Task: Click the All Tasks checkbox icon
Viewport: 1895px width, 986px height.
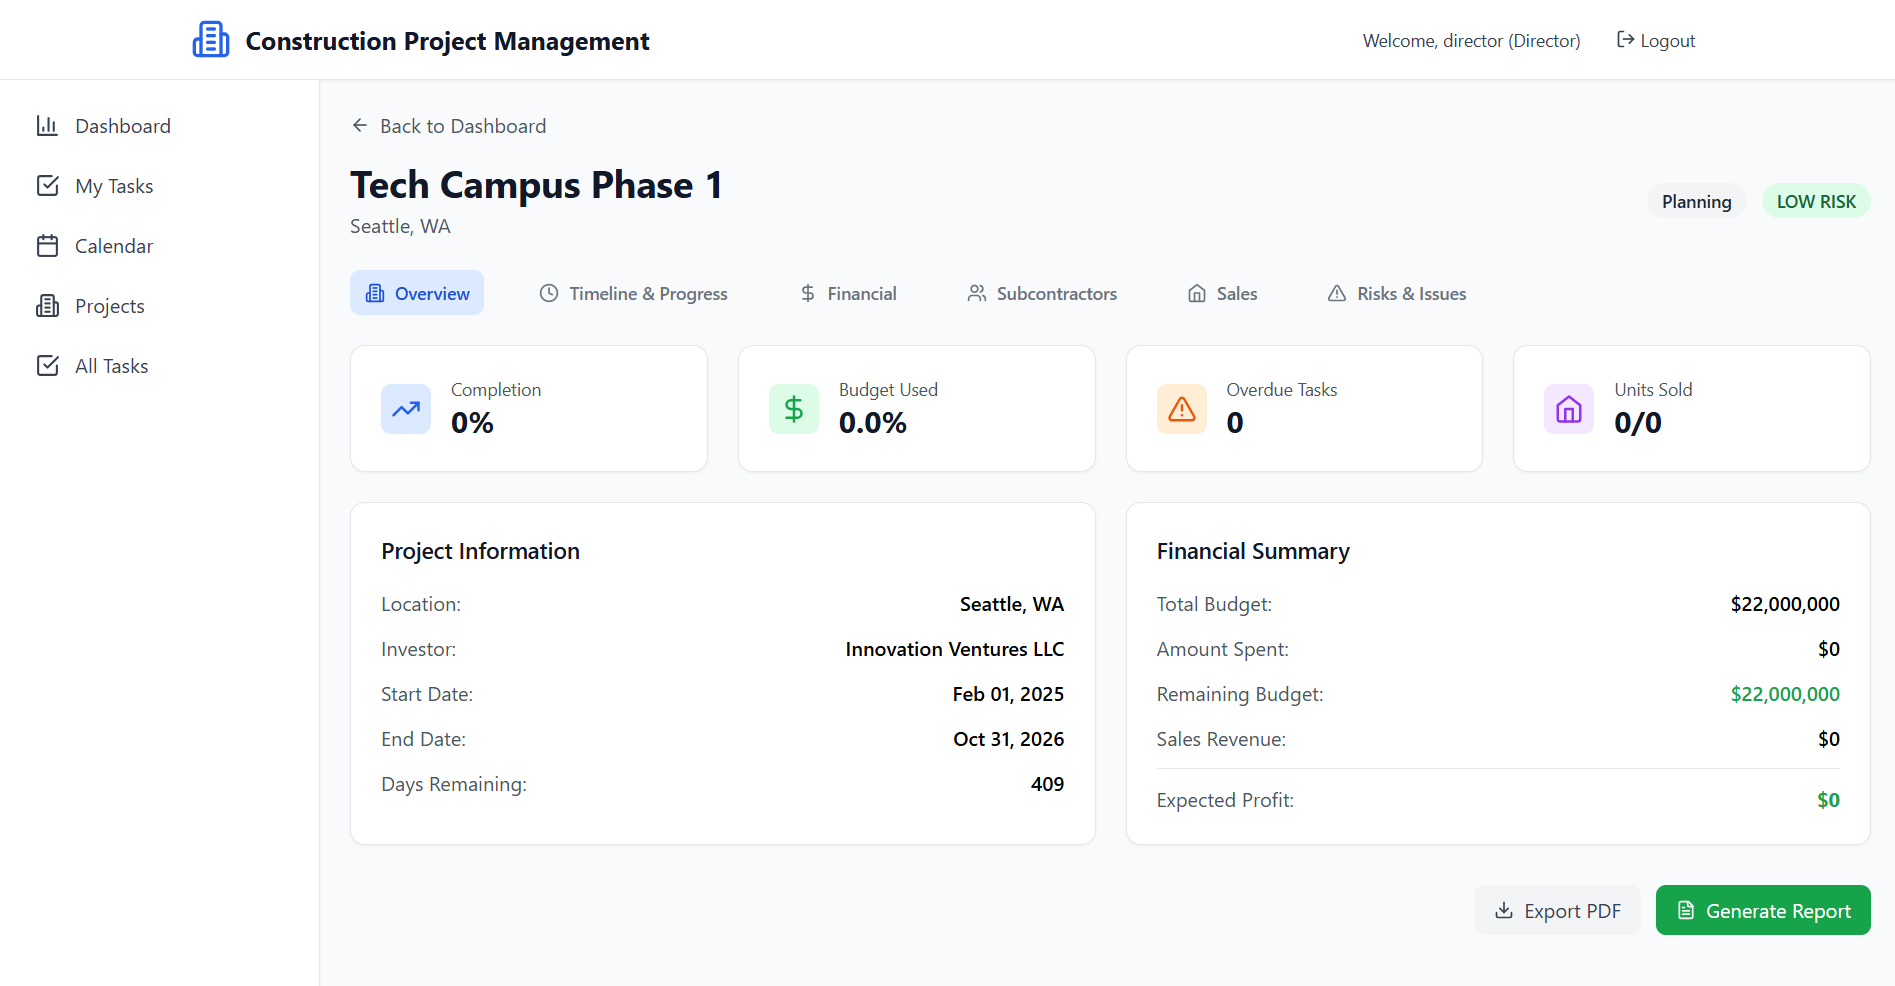Action: 47,366
